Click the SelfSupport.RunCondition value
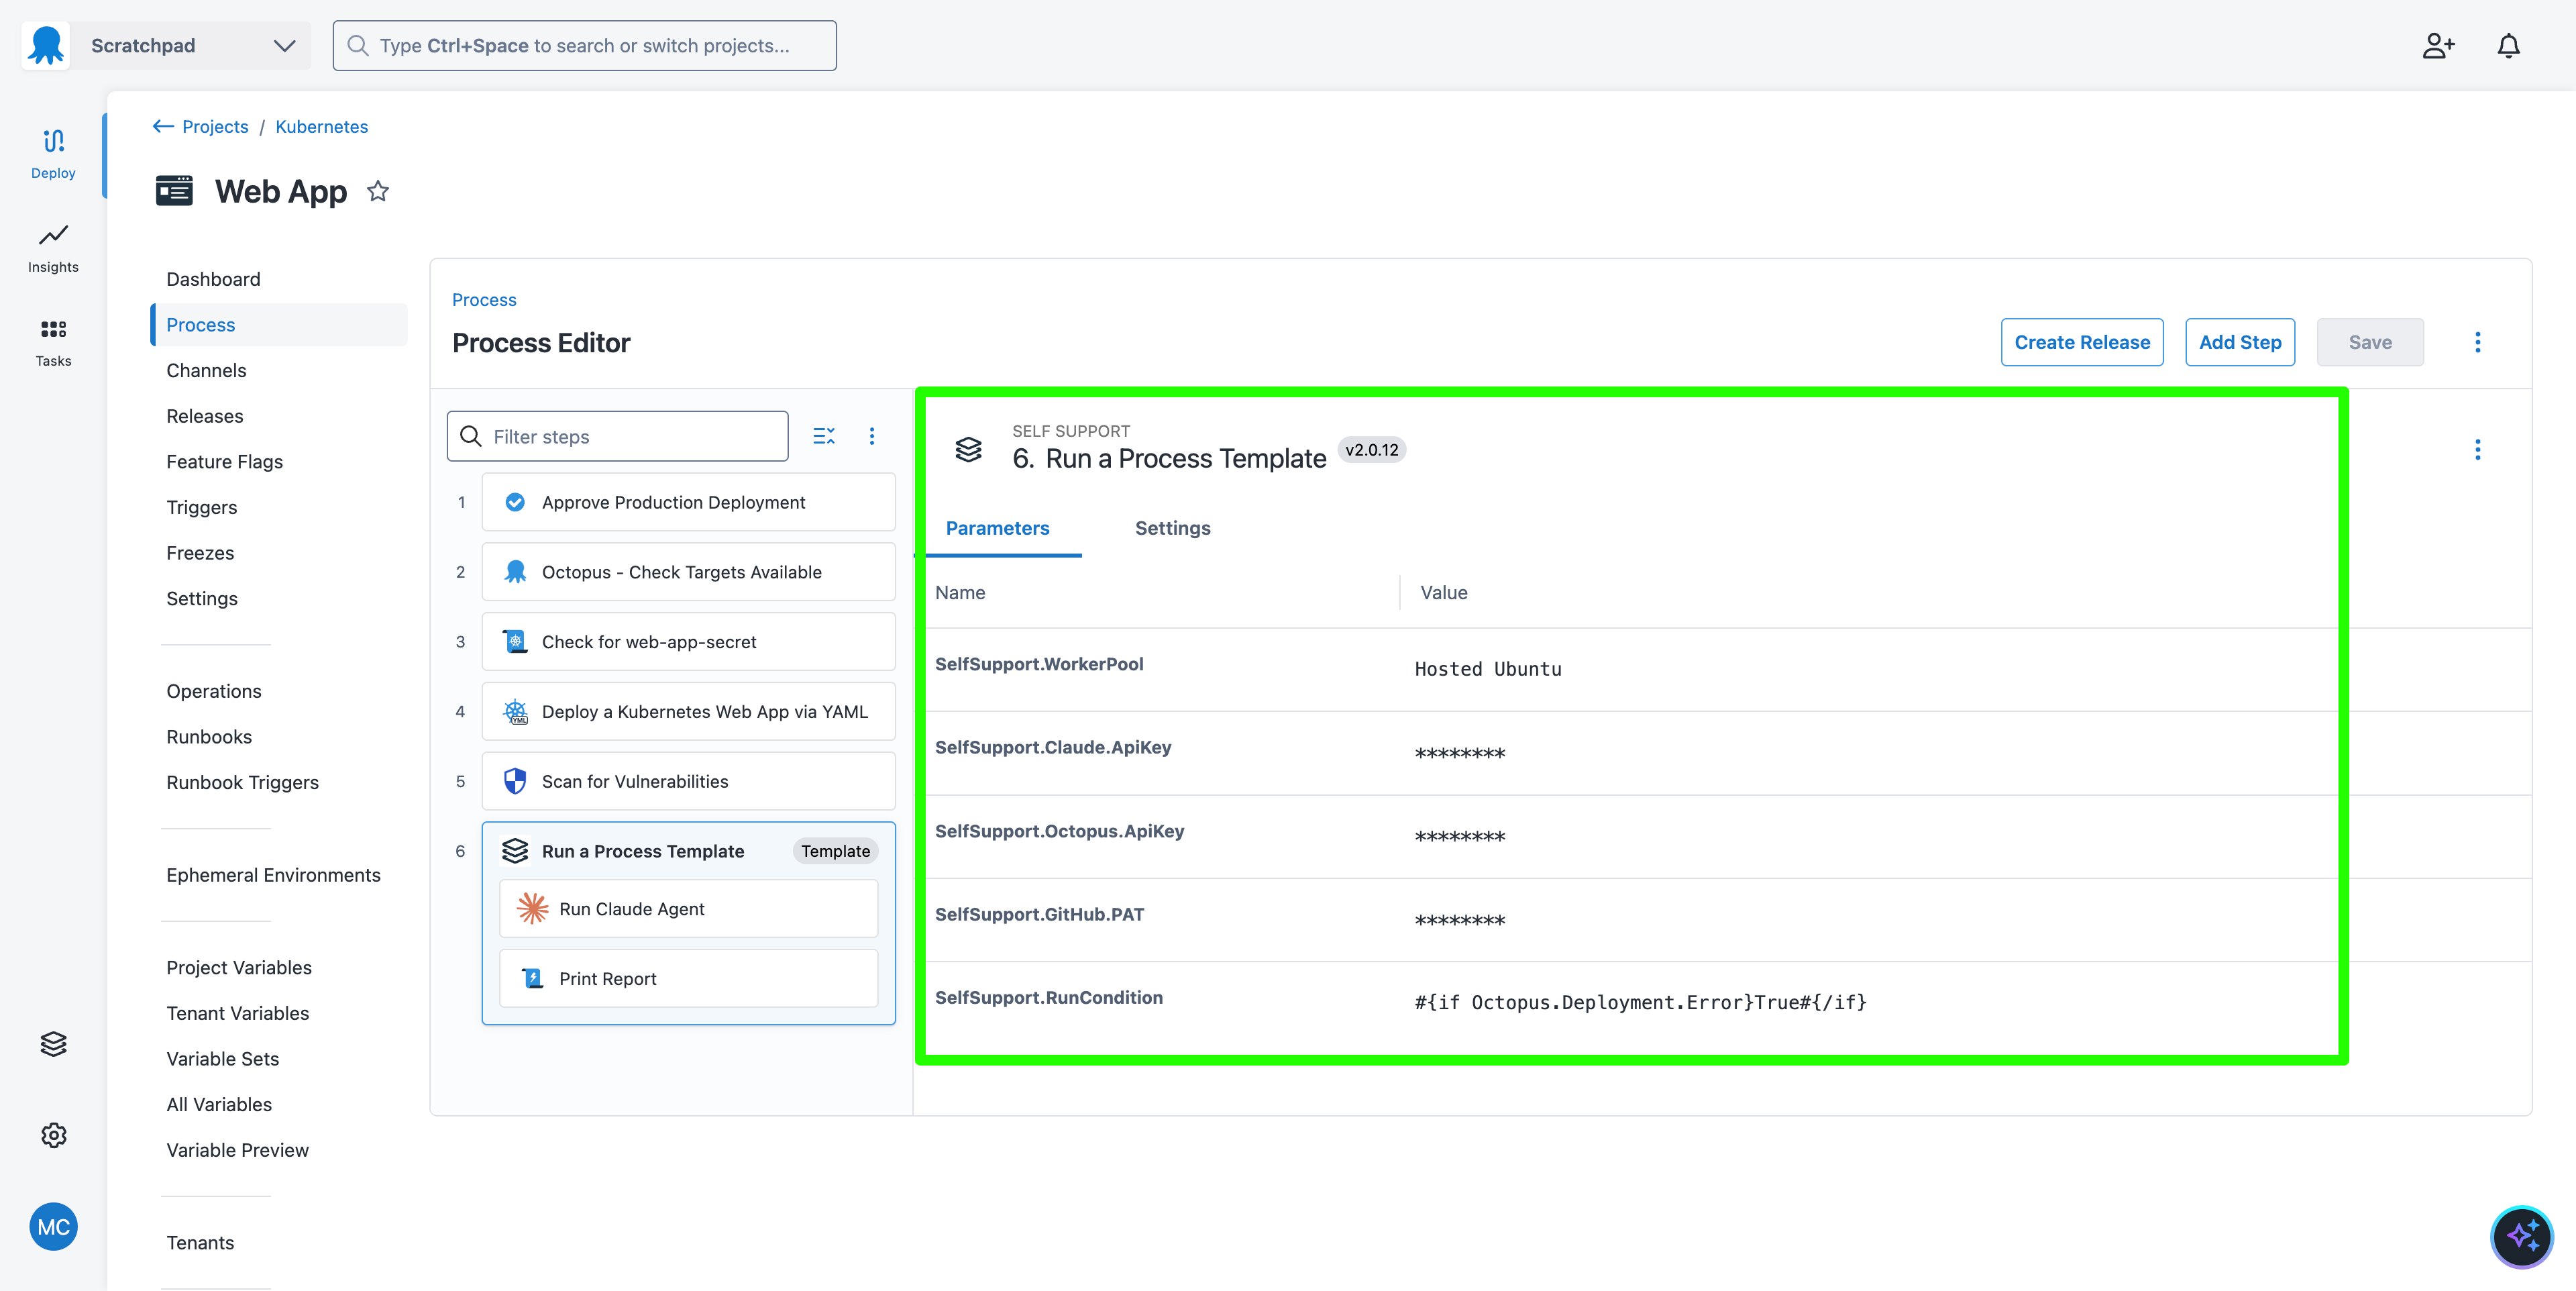The width and height of the screenshot is (2576, 1291). (x=1640, y=1002)
